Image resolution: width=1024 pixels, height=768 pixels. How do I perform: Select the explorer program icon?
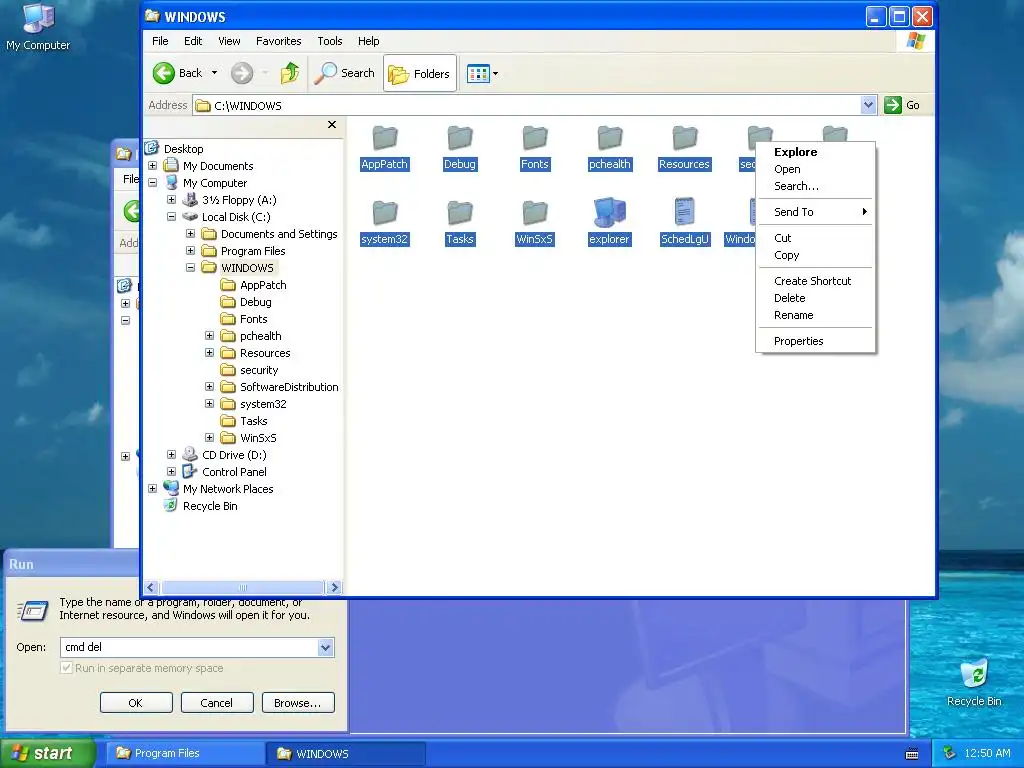pos(610,212)
